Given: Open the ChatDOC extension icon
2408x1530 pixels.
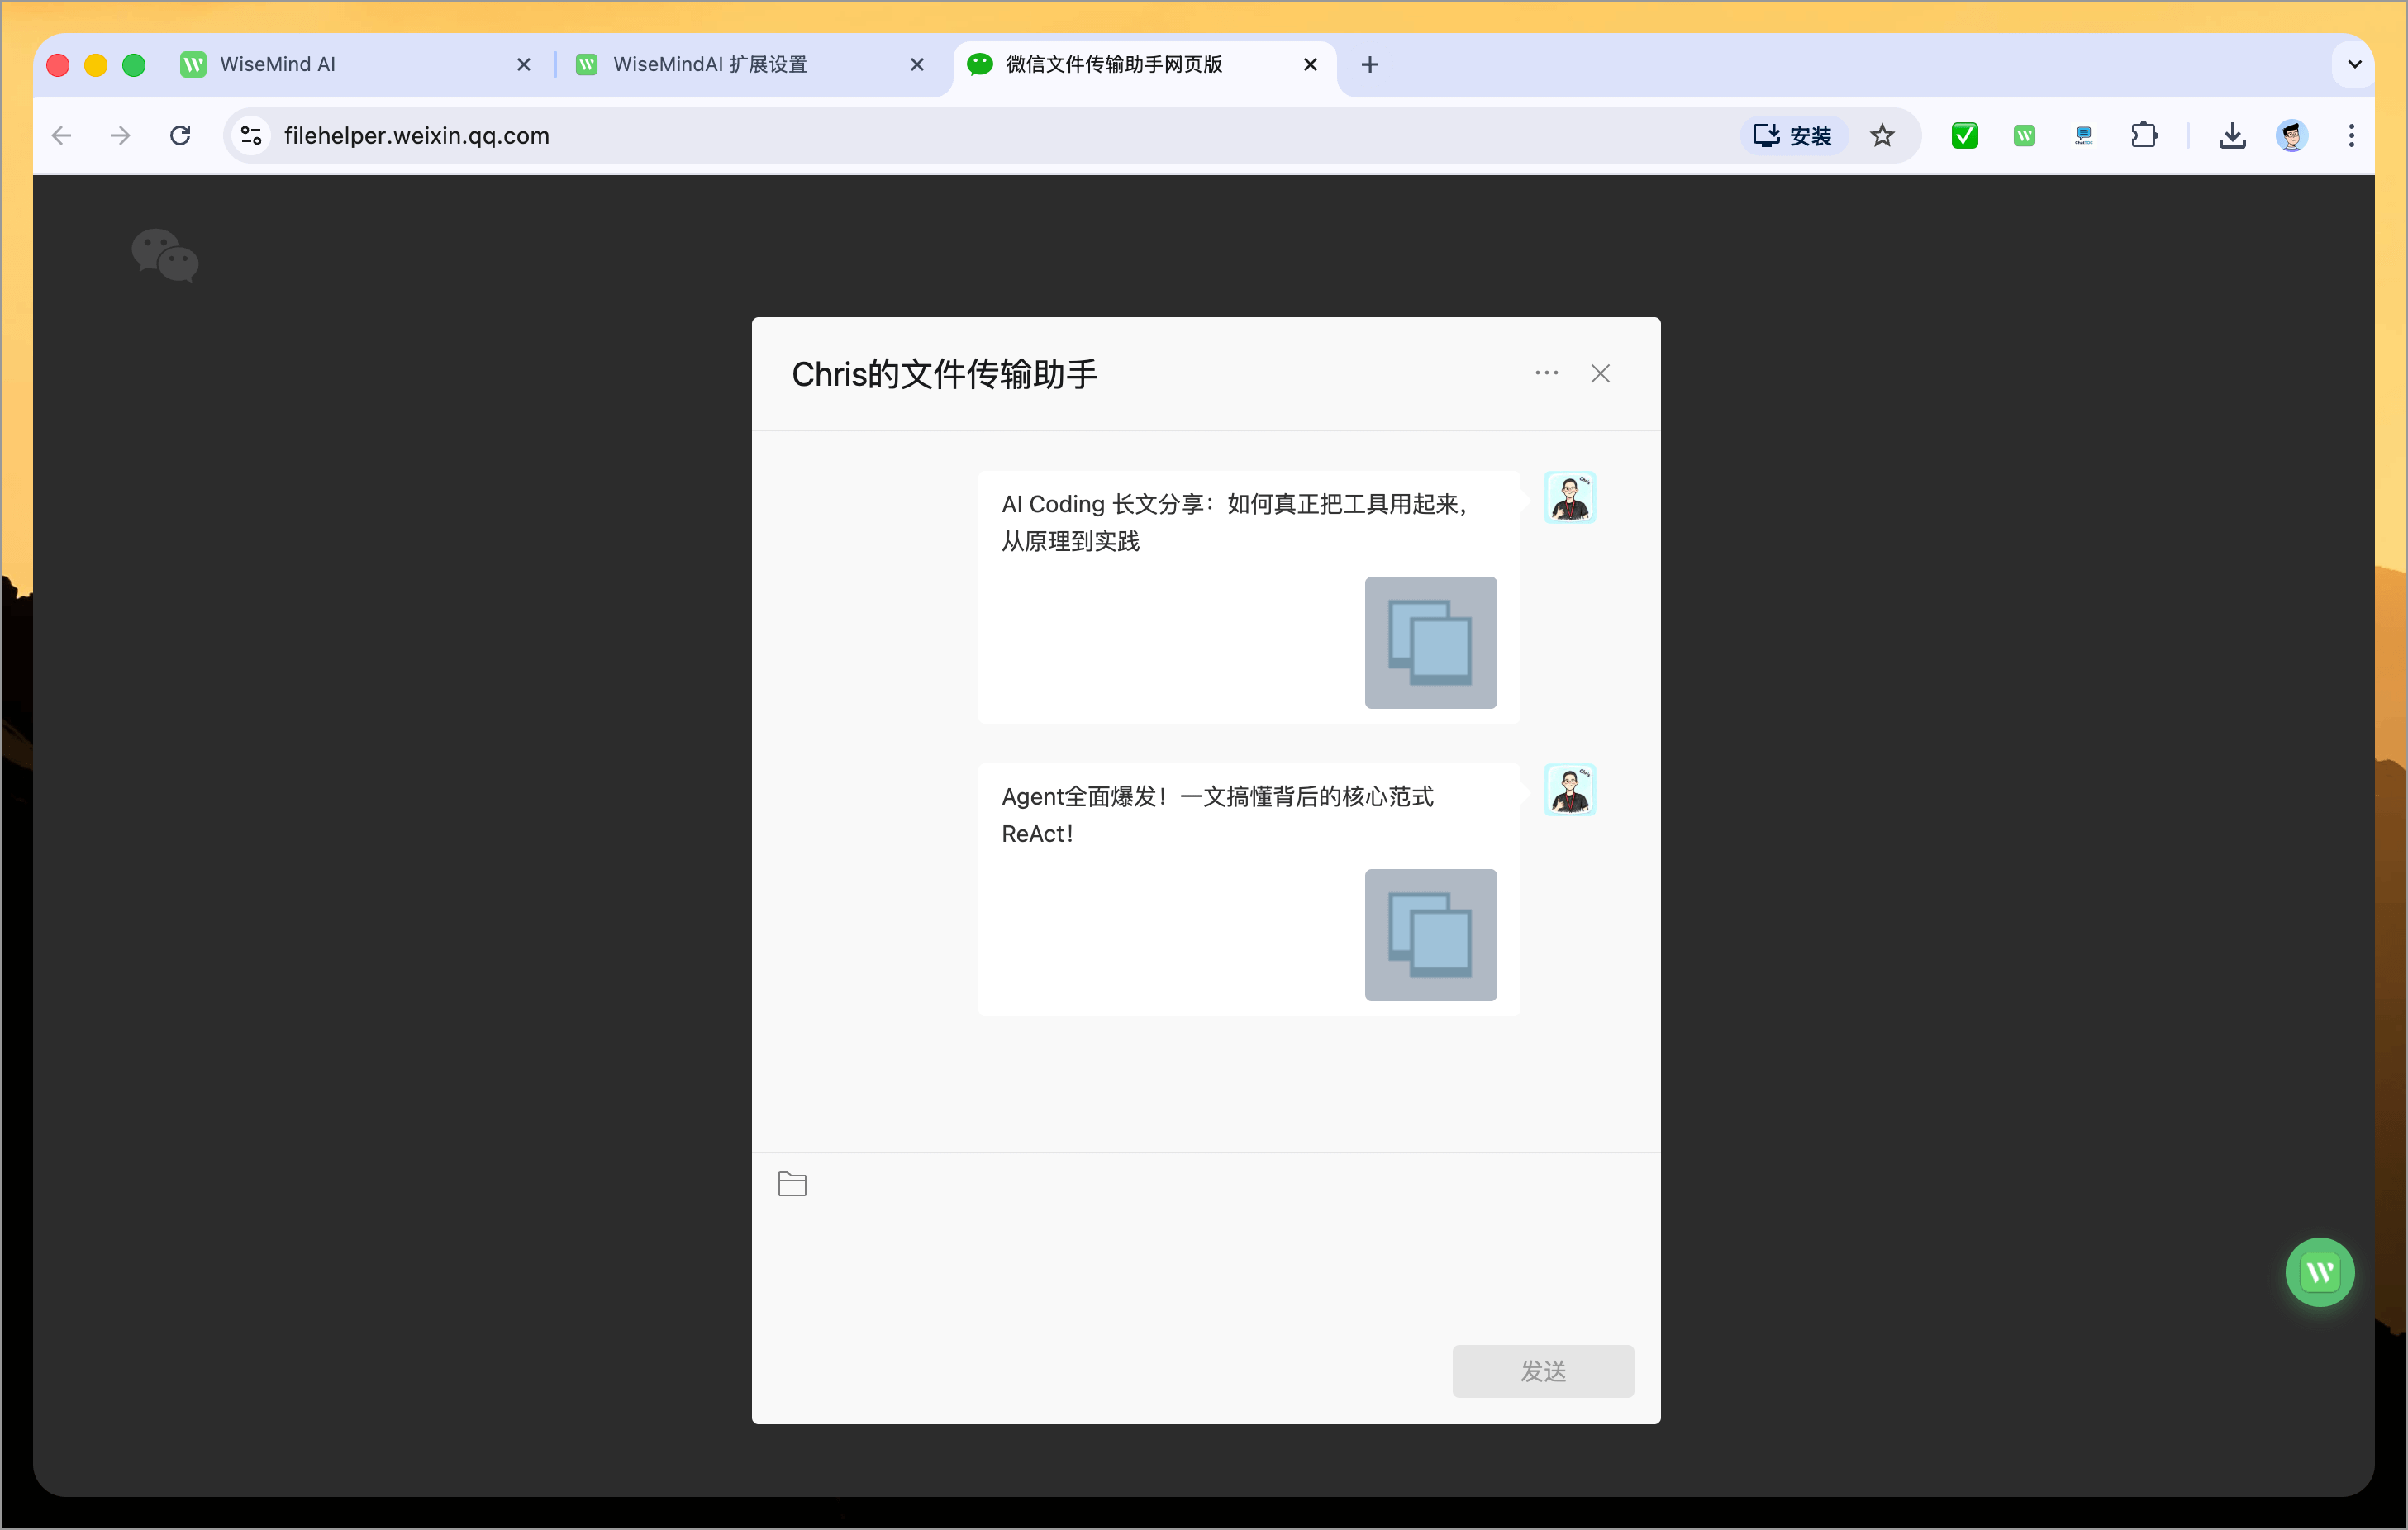Looking at the screenshot, I should (2084, 135).
